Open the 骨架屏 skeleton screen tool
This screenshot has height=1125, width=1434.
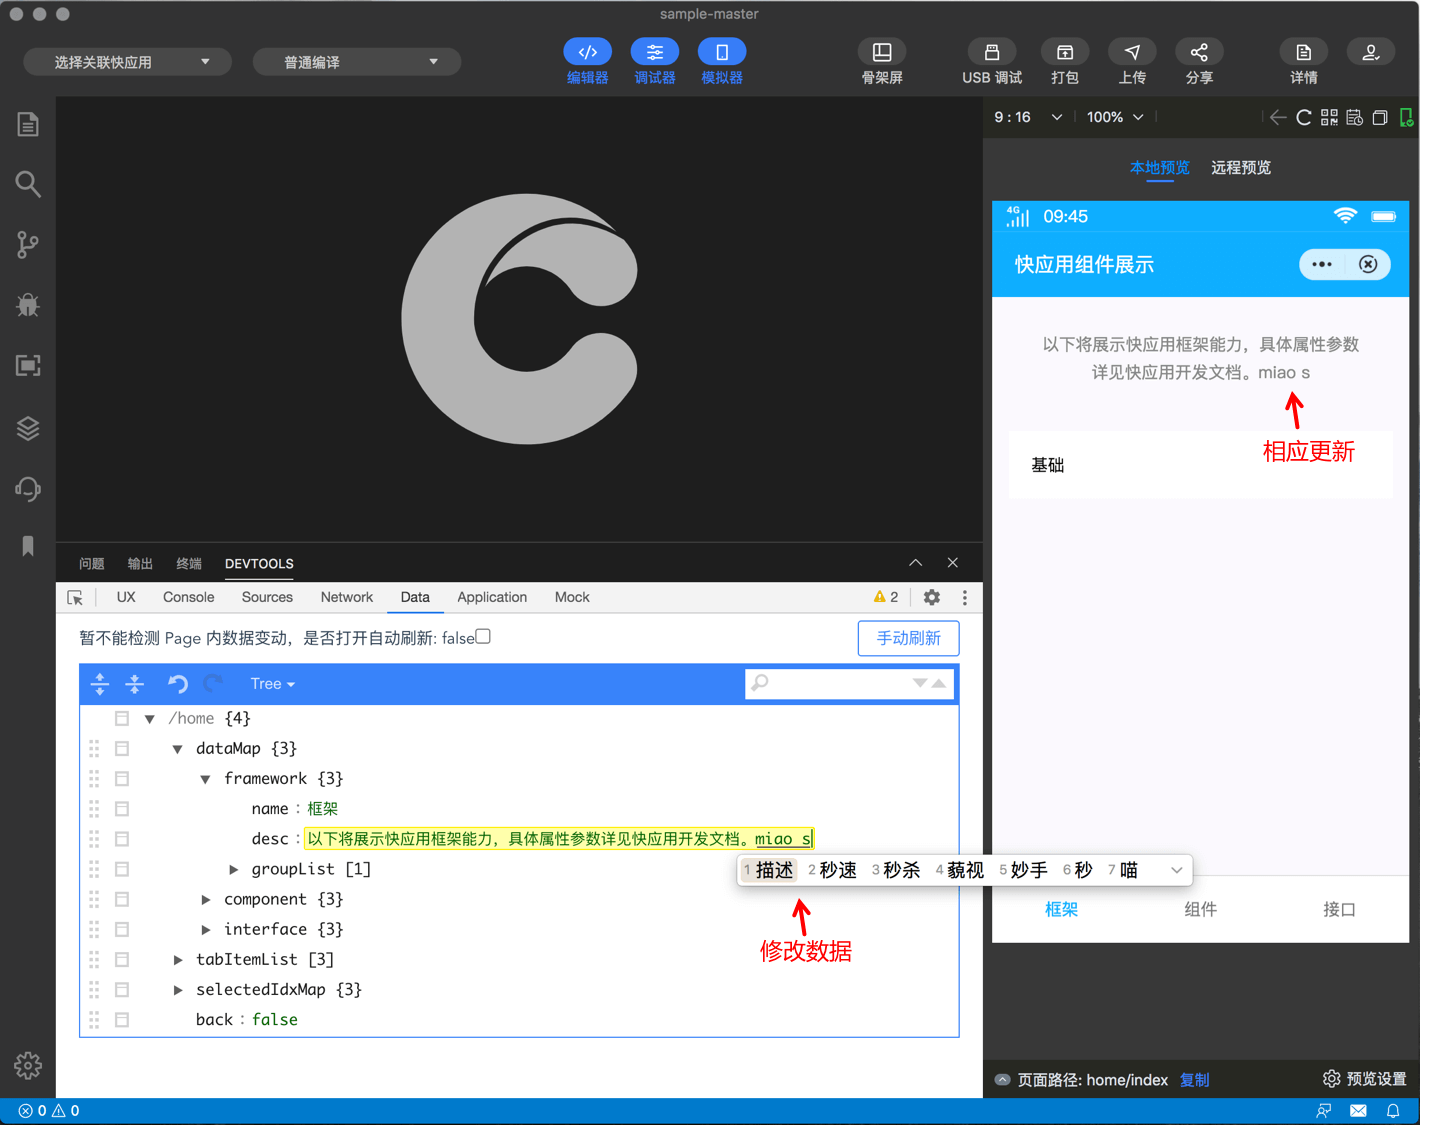coord(881,52)
